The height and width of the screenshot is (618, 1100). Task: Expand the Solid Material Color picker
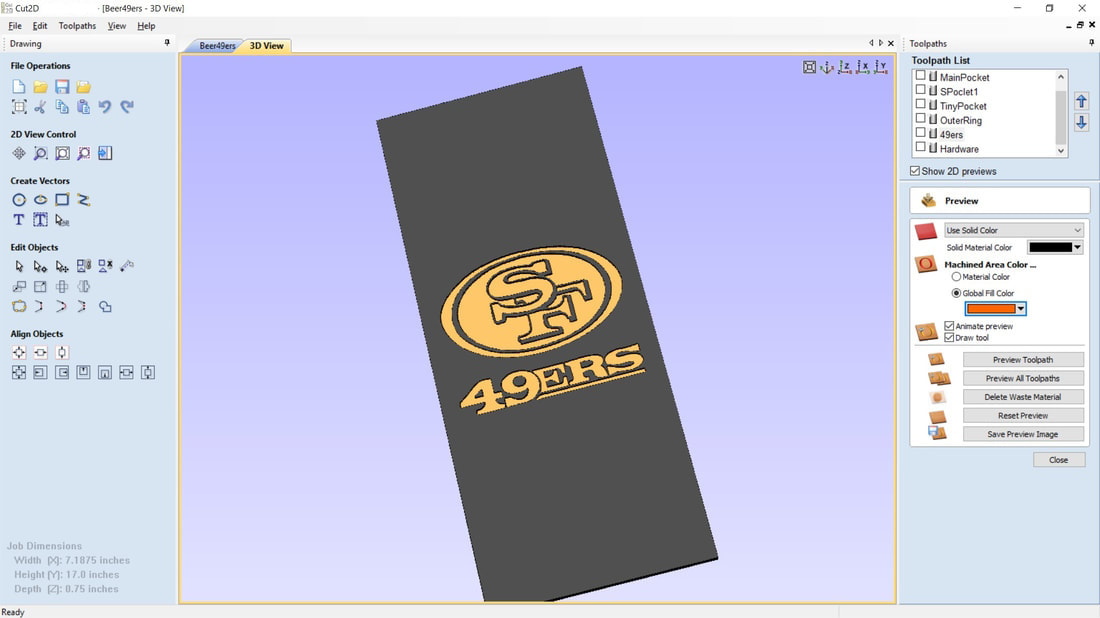[1077, 247]
